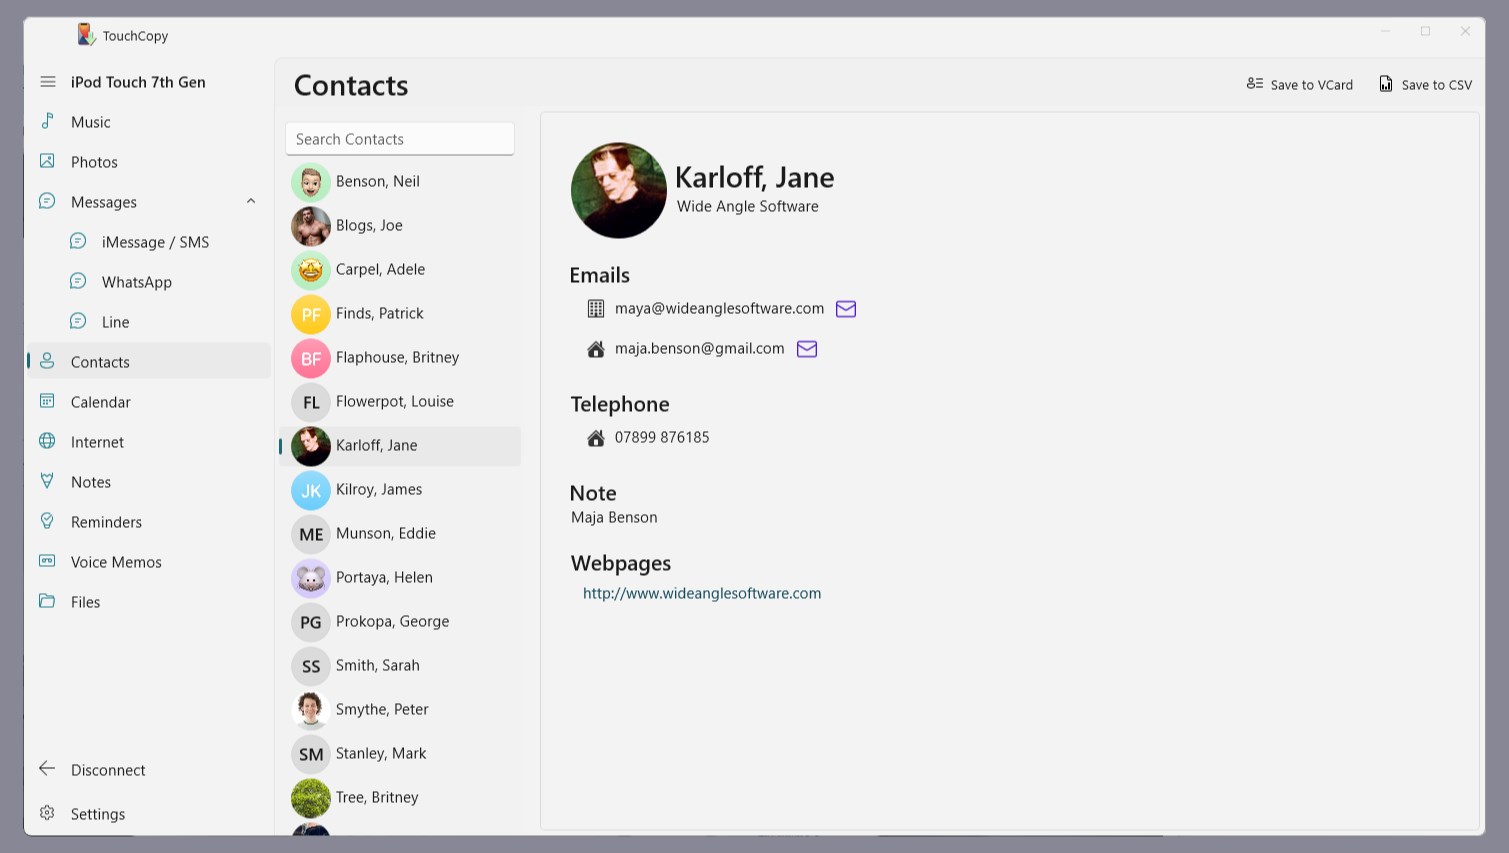1509x853 pixels.
Task: Send email to maya@wideanglesoftware.com via envelope icon
Action: point(846,309)
